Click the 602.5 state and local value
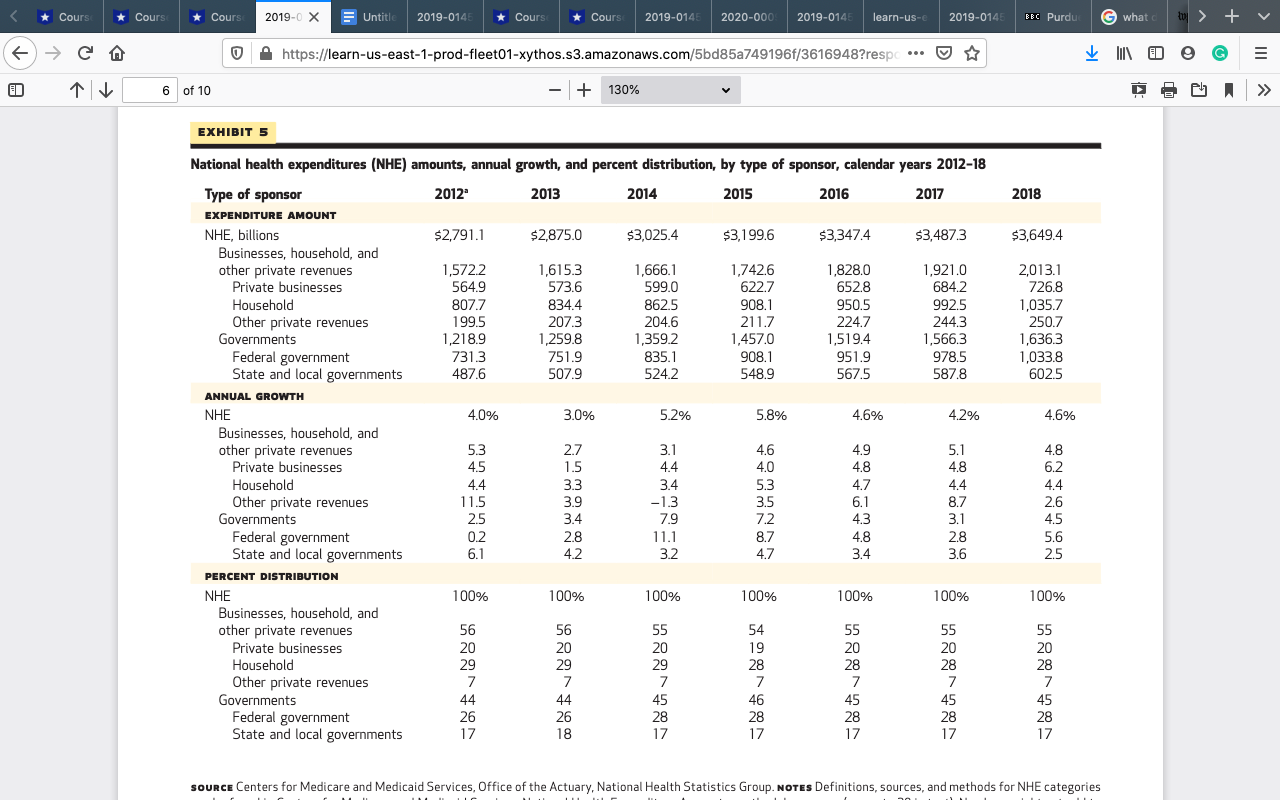Viewport: 1280px width, 800px height. point(1046,374)
